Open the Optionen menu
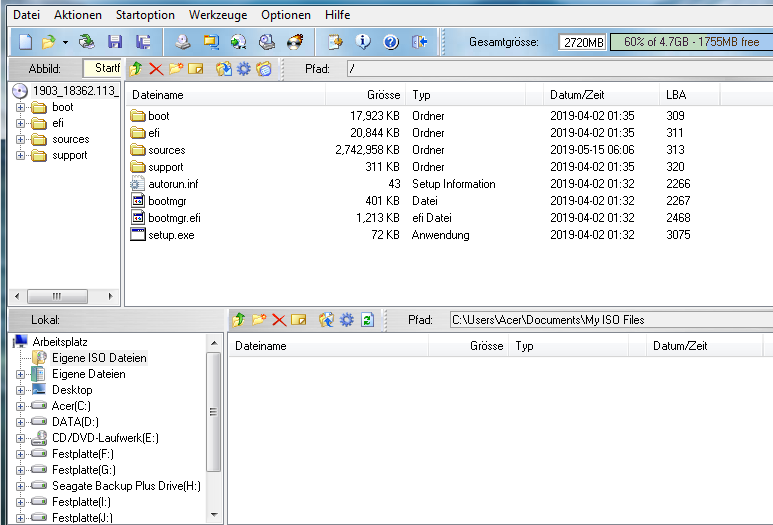773x525 pixels. pyautogui.click(x=286, y=15)
